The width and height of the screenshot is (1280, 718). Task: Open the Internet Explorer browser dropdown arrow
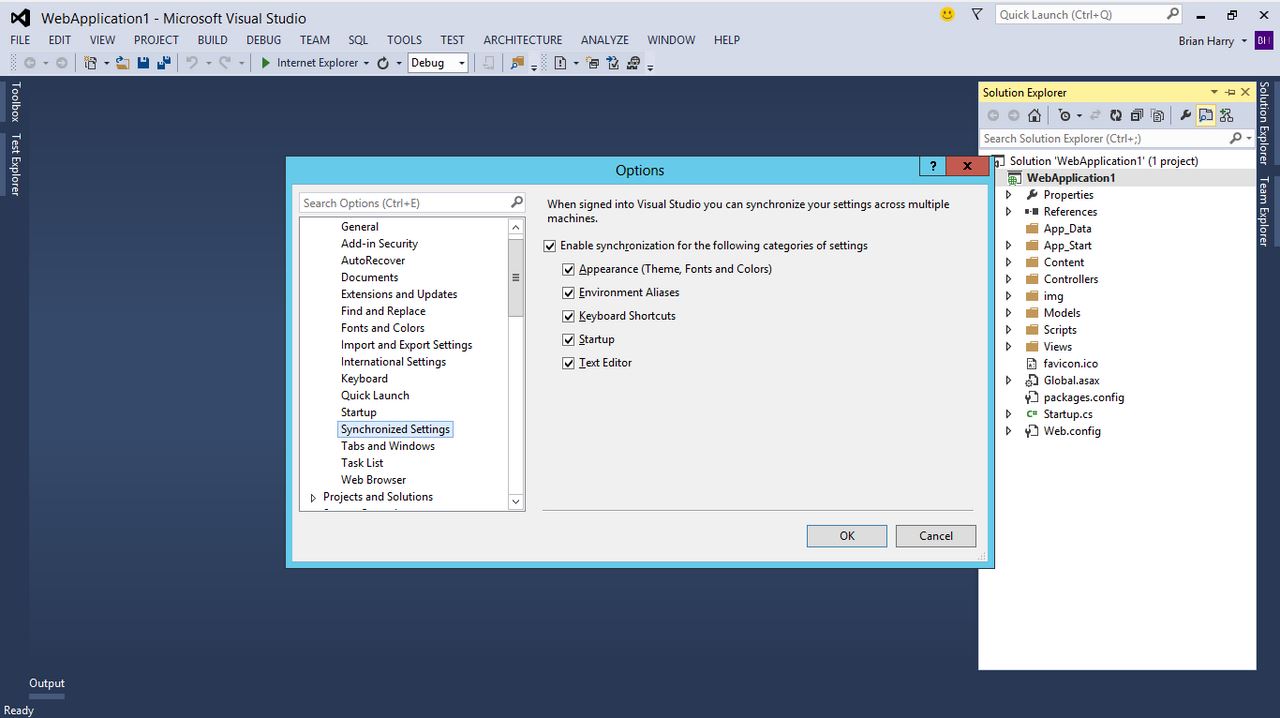[x=366, y=63]
